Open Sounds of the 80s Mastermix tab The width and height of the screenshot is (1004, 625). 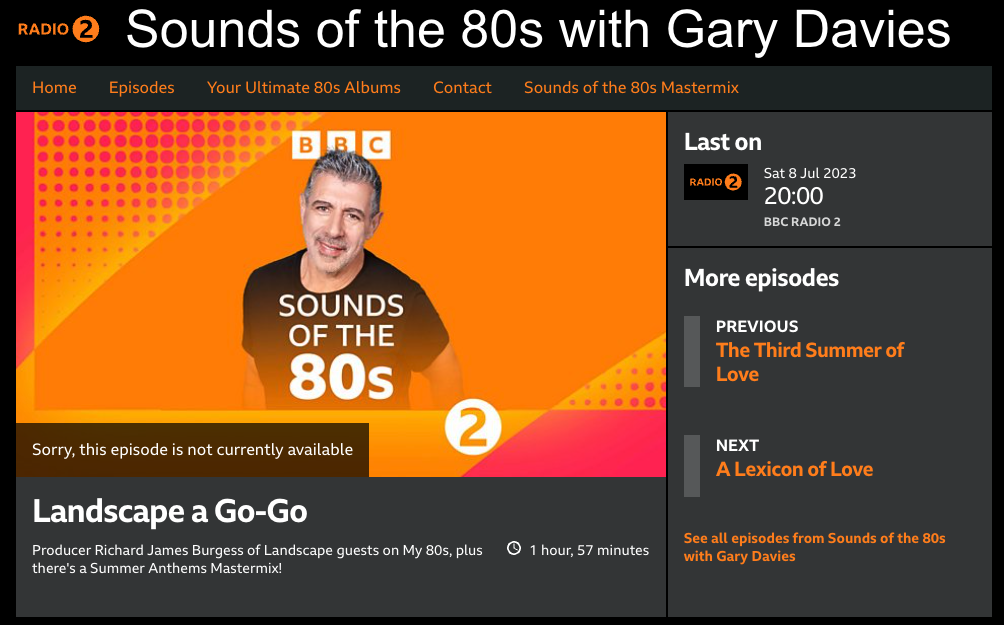631,88
